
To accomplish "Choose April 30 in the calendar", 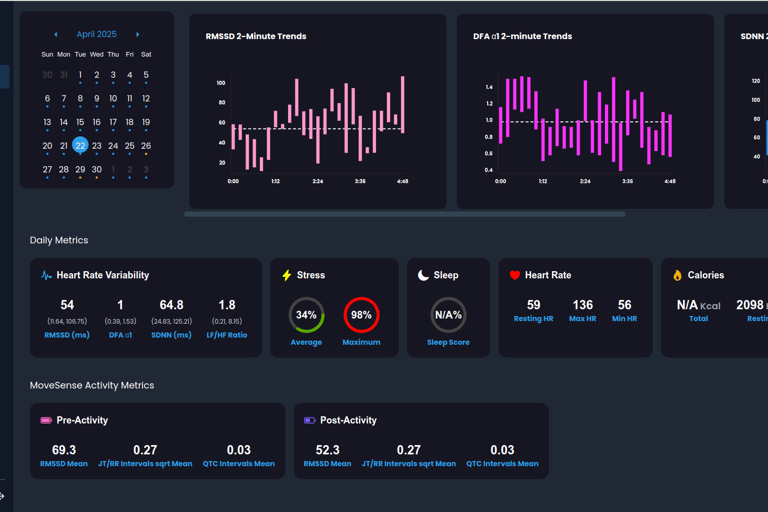I will 96,170.
